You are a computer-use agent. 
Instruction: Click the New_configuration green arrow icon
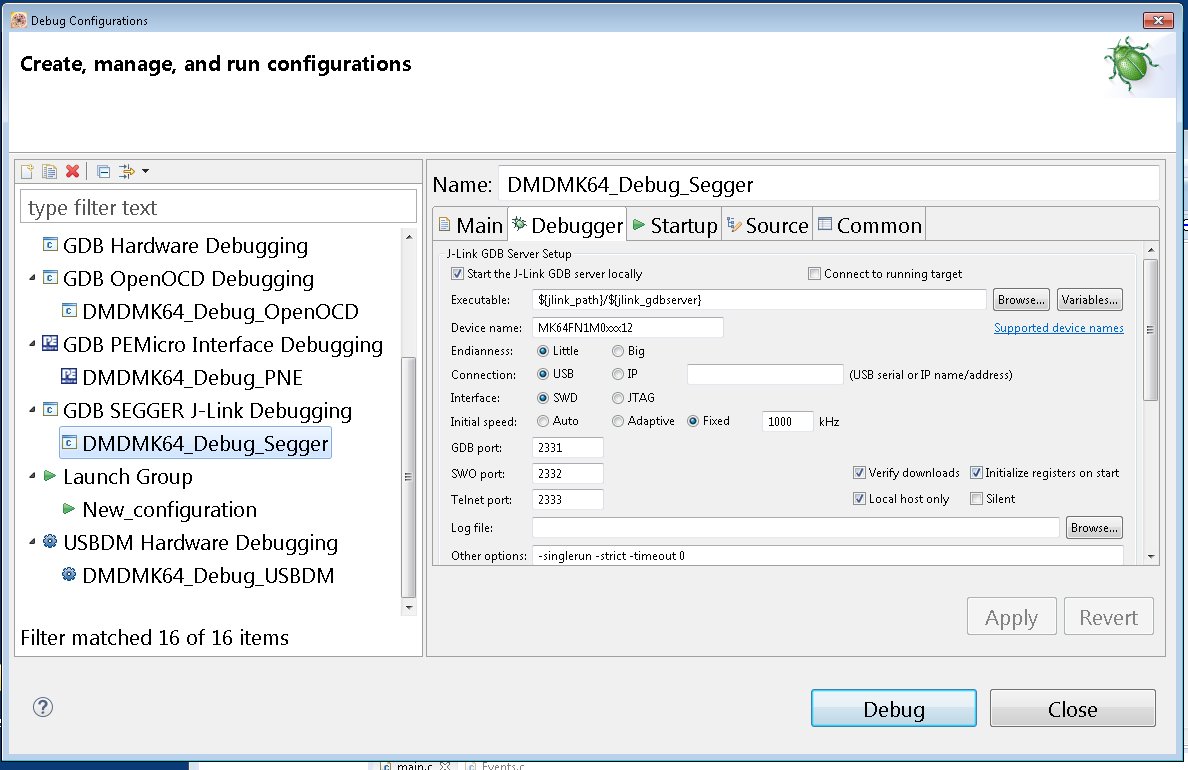point(69,509)
